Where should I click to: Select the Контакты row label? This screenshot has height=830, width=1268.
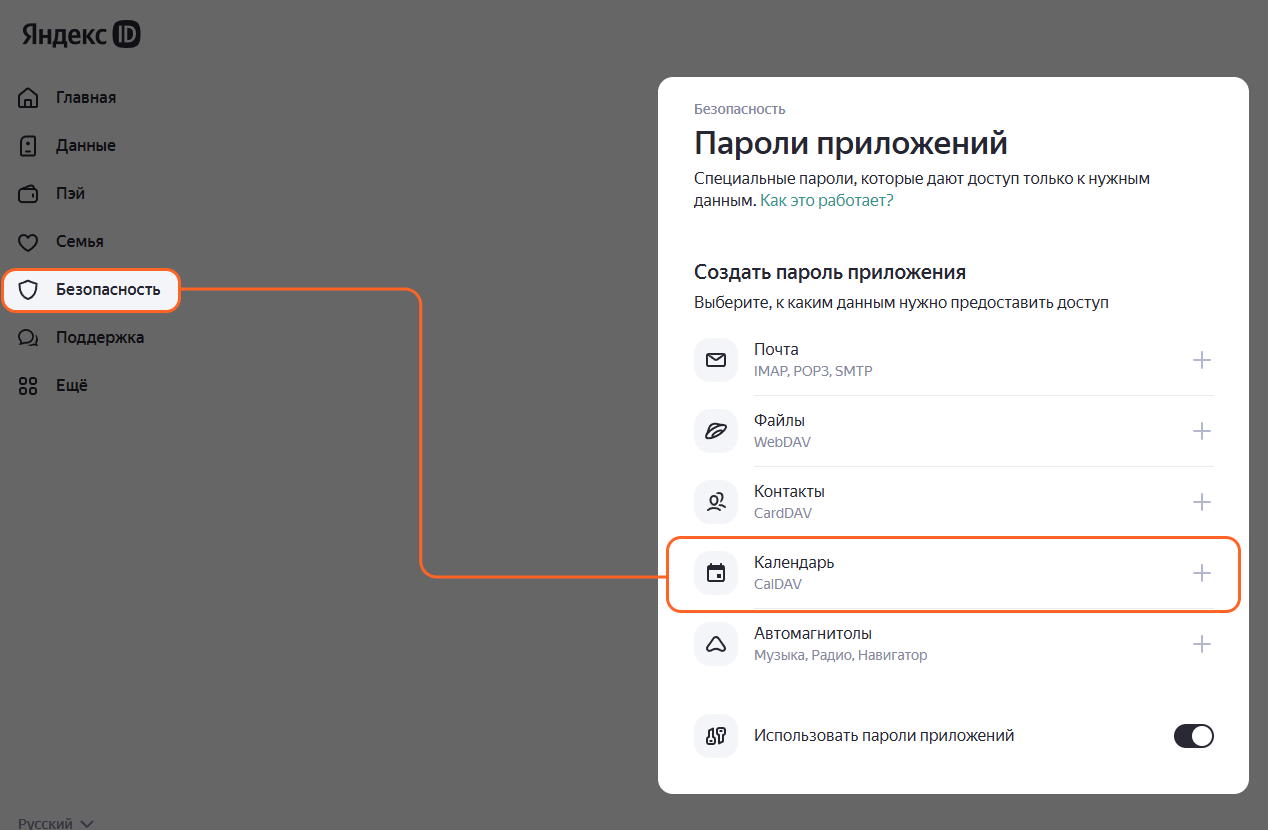(789, 492)
